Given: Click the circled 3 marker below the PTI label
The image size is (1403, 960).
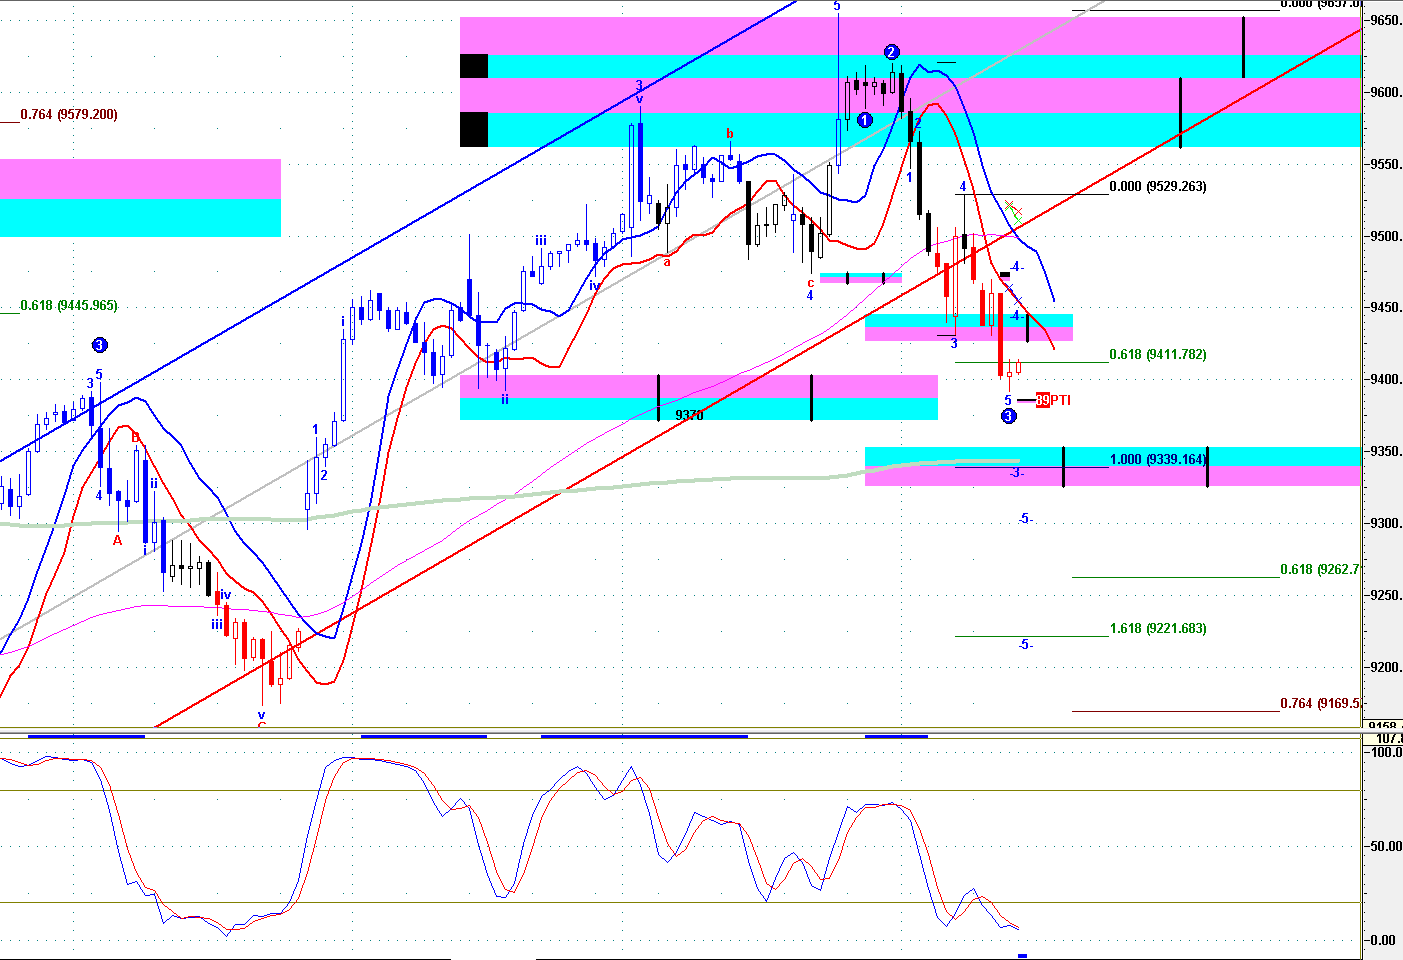Looking at the screenshot, I should tap(1008, 416).
